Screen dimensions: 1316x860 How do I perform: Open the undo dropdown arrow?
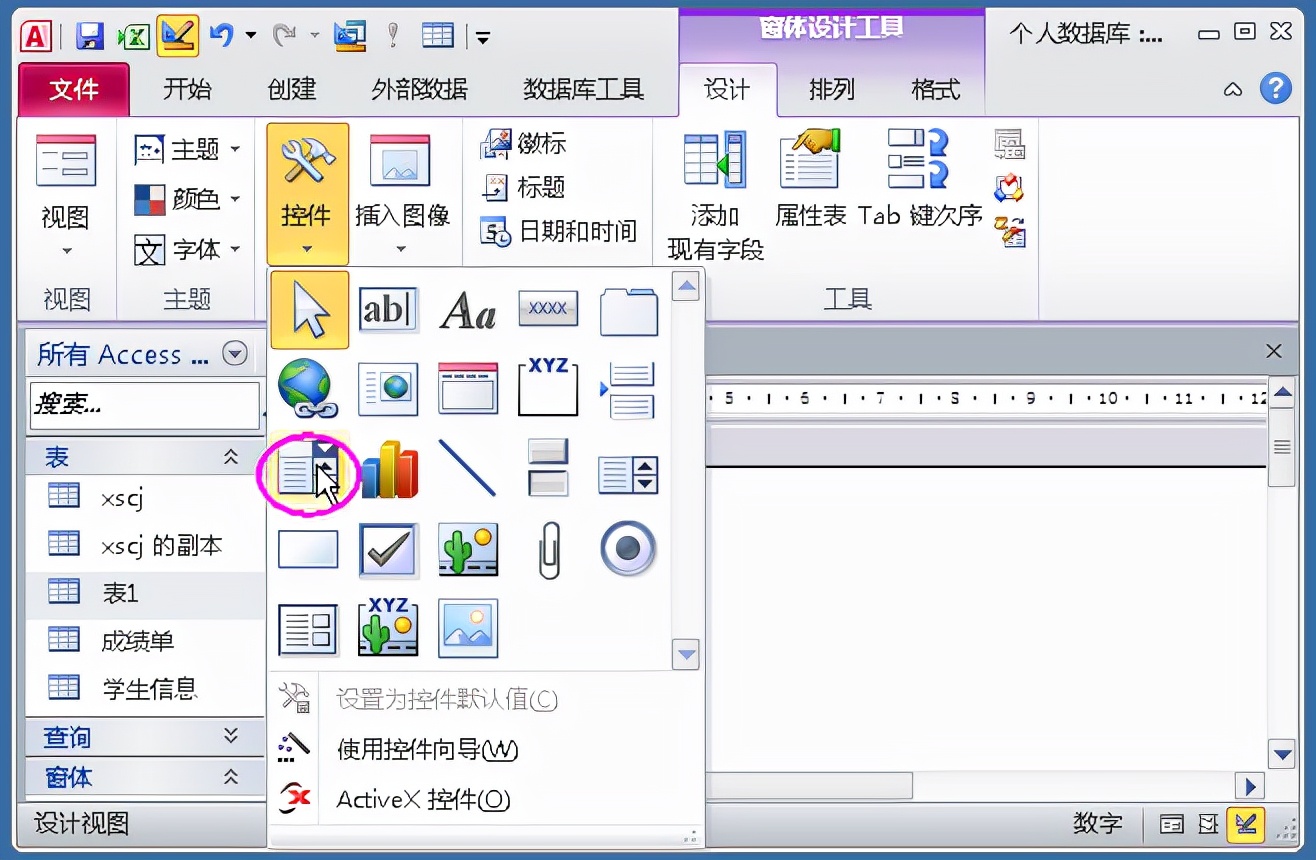pyautogui.click(x=251, y=33)
